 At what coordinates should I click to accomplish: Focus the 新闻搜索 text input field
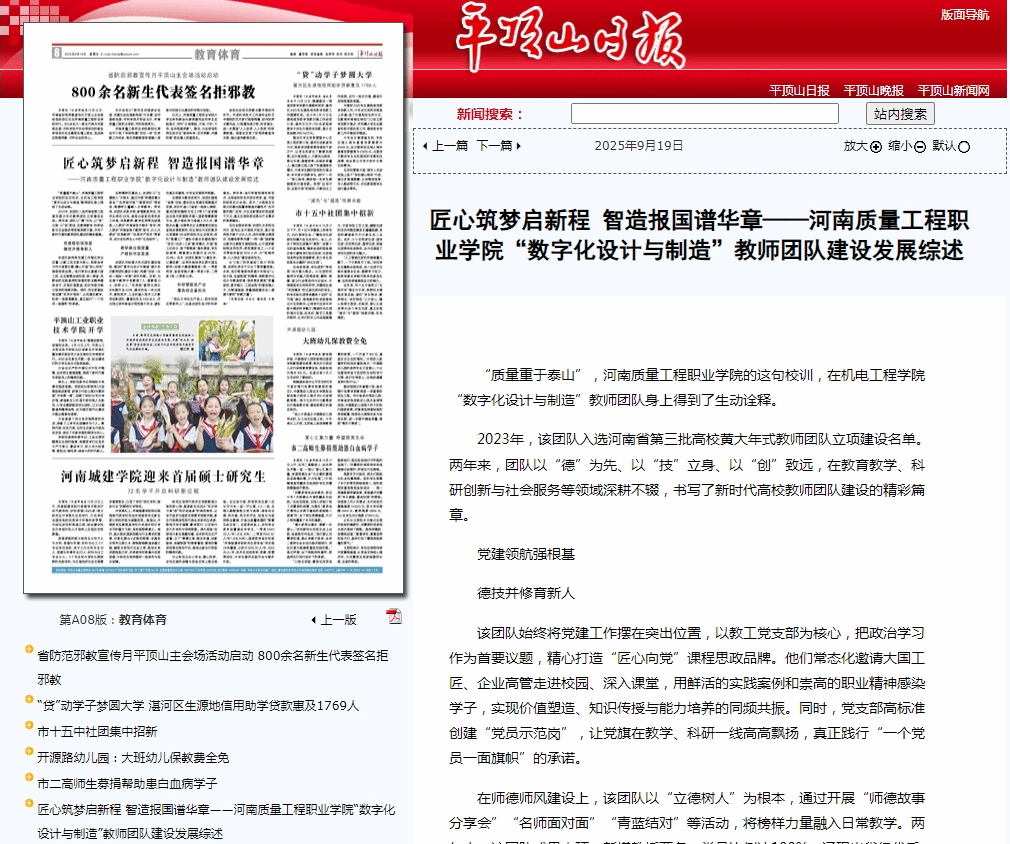click(704, 114)
